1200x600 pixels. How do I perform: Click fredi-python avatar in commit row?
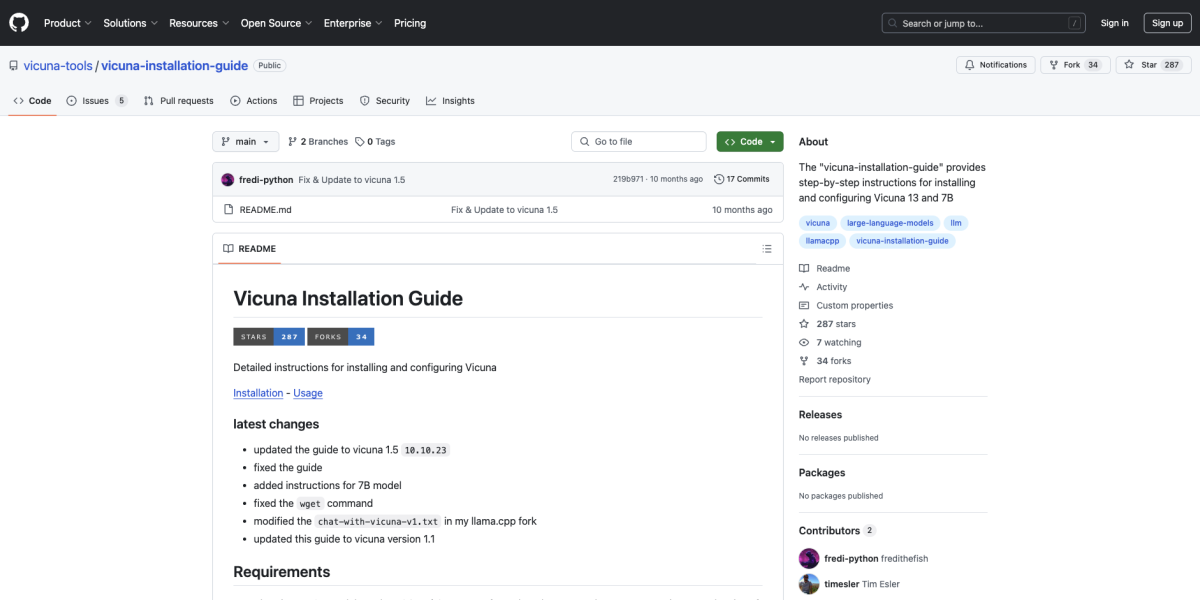[x=228, y=180]
